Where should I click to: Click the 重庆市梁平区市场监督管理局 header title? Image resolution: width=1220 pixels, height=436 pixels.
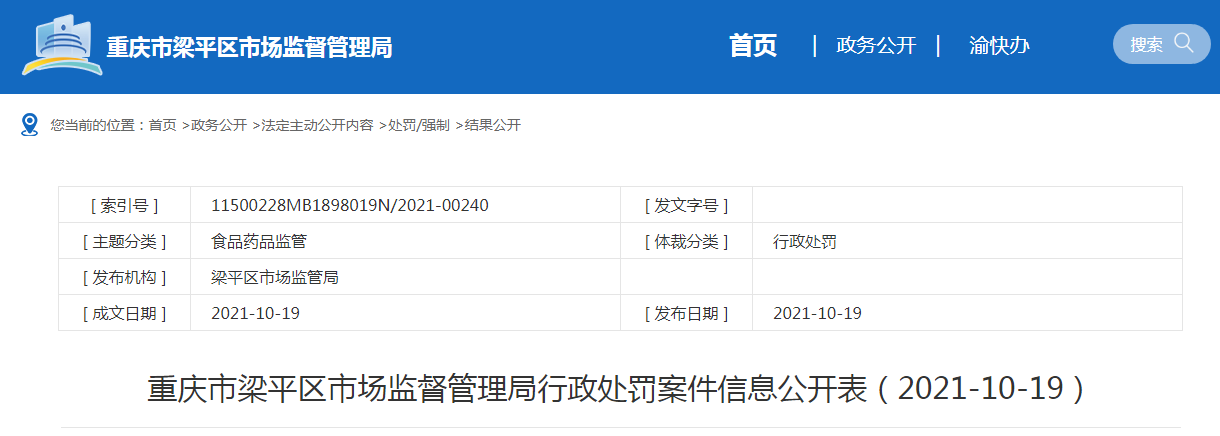click(250, 47)
